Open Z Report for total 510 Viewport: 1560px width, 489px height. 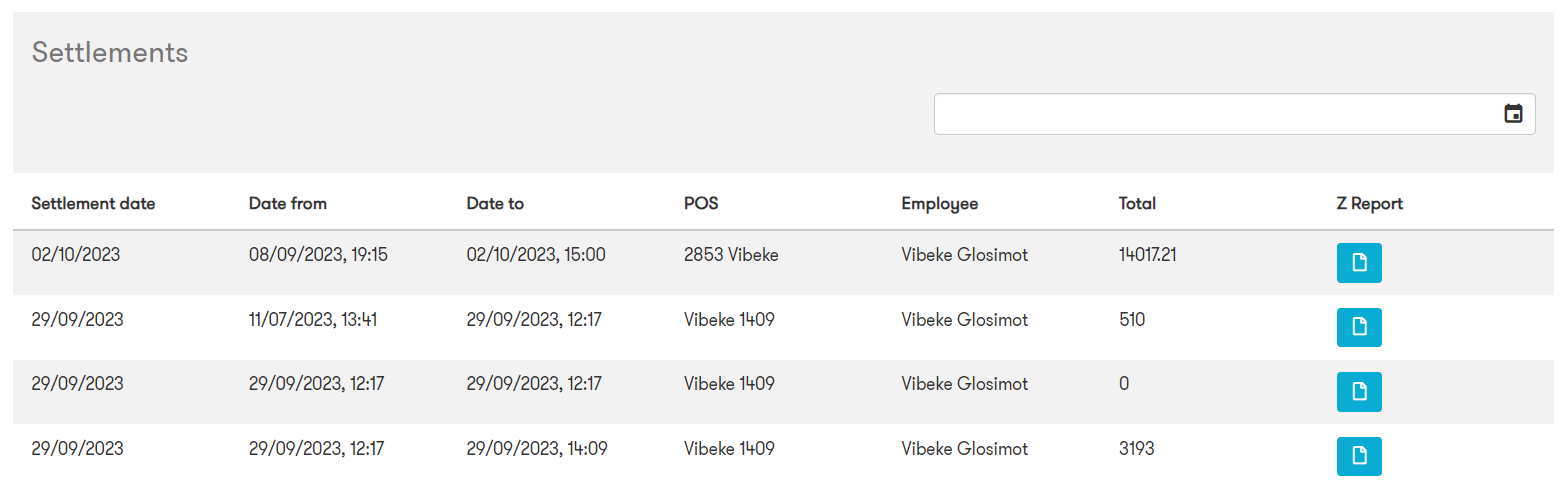click(x=1359, y=327)
